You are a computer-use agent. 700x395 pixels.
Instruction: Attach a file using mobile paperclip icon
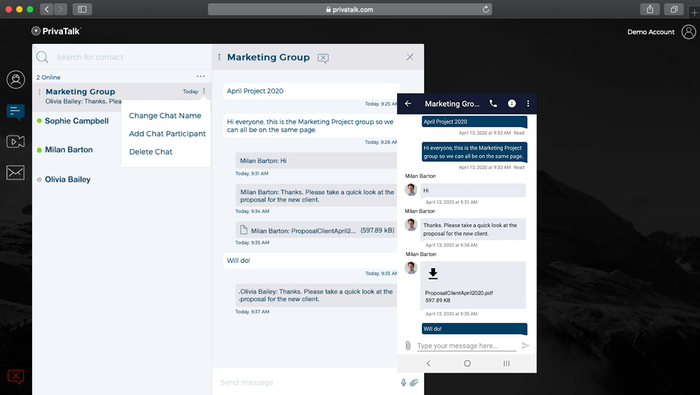(x=408, y=345)
